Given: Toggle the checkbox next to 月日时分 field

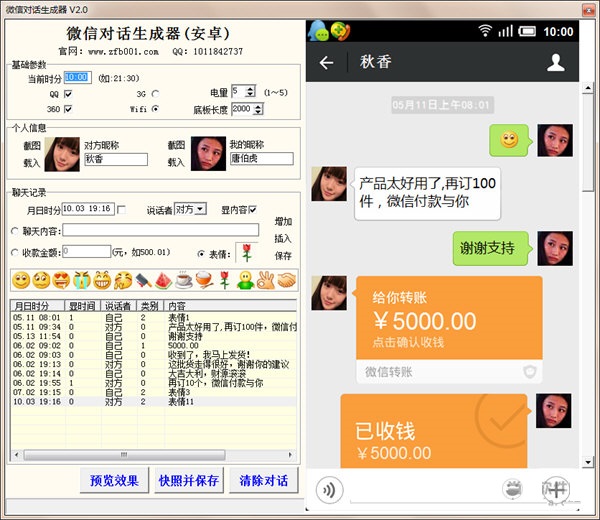Looking at the screenshot, I should [x=122, y=210].
